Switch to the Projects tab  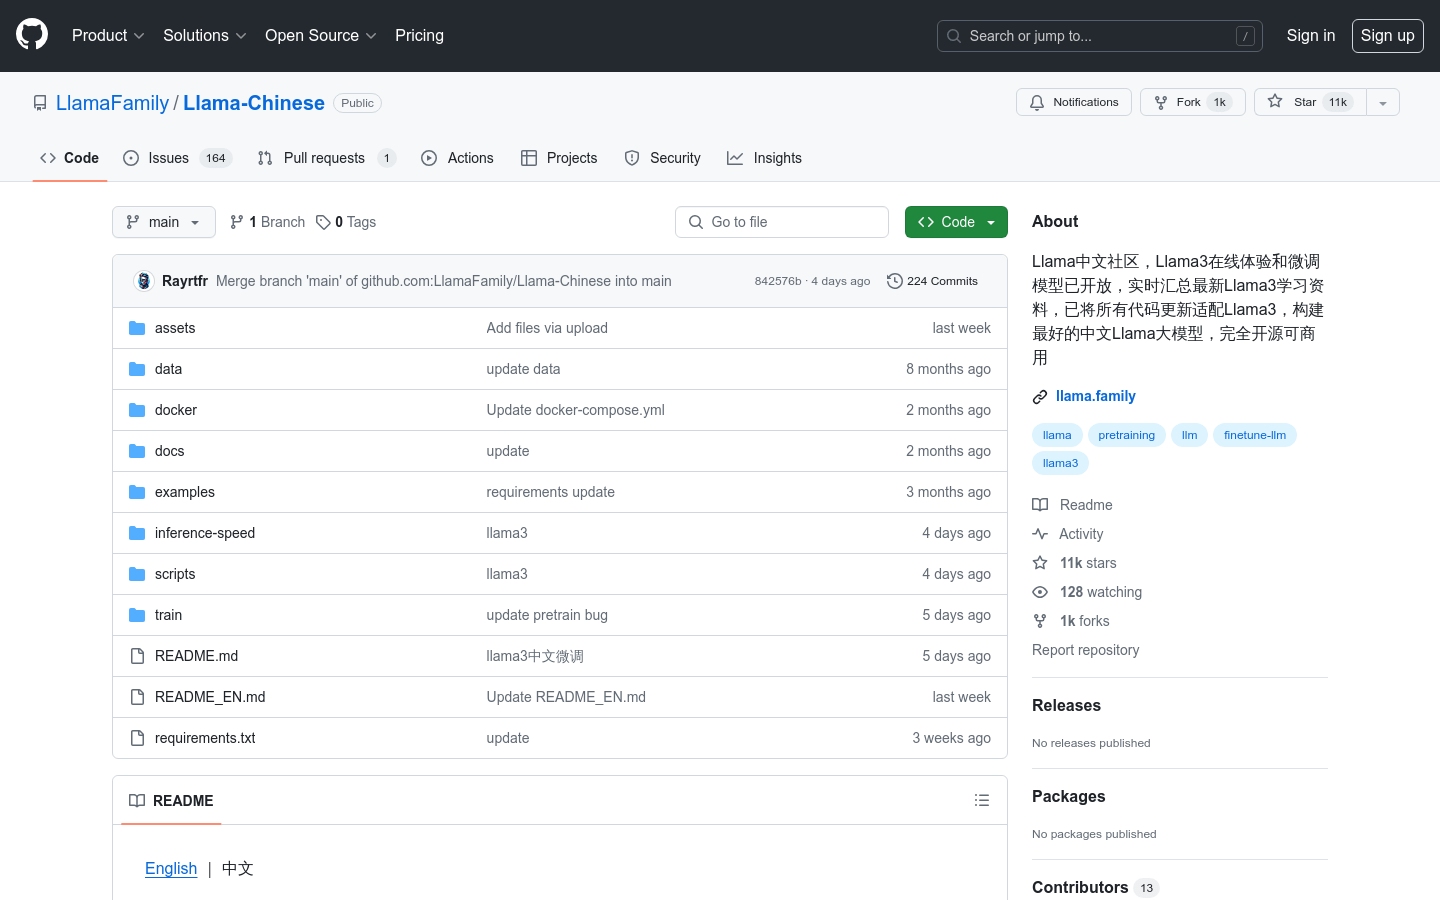[559, 158]
